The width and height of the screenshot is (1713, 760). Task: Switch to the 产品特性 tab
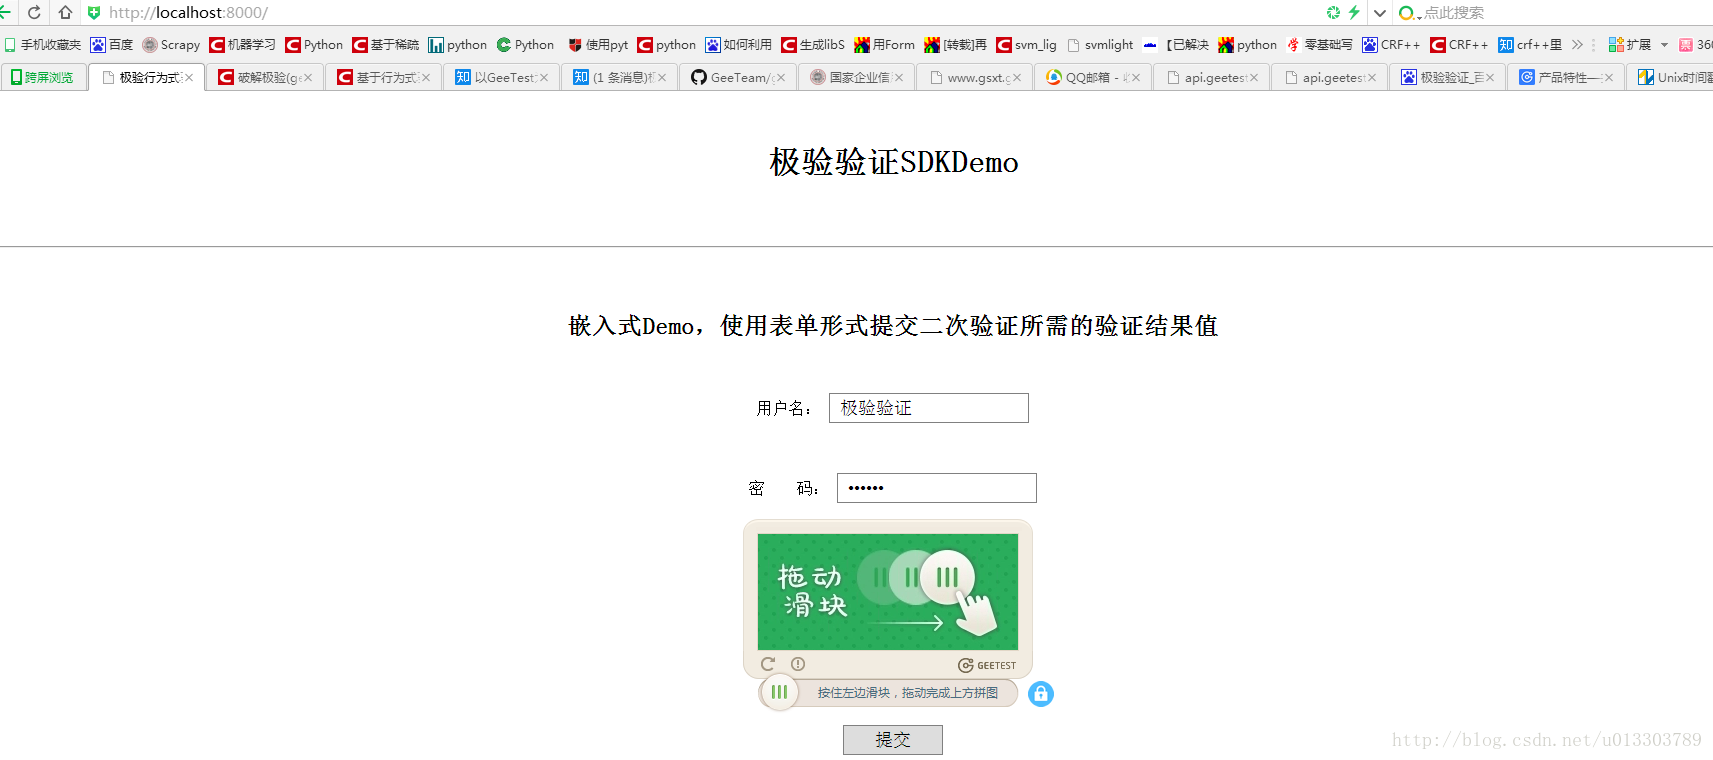[1566, 77]
